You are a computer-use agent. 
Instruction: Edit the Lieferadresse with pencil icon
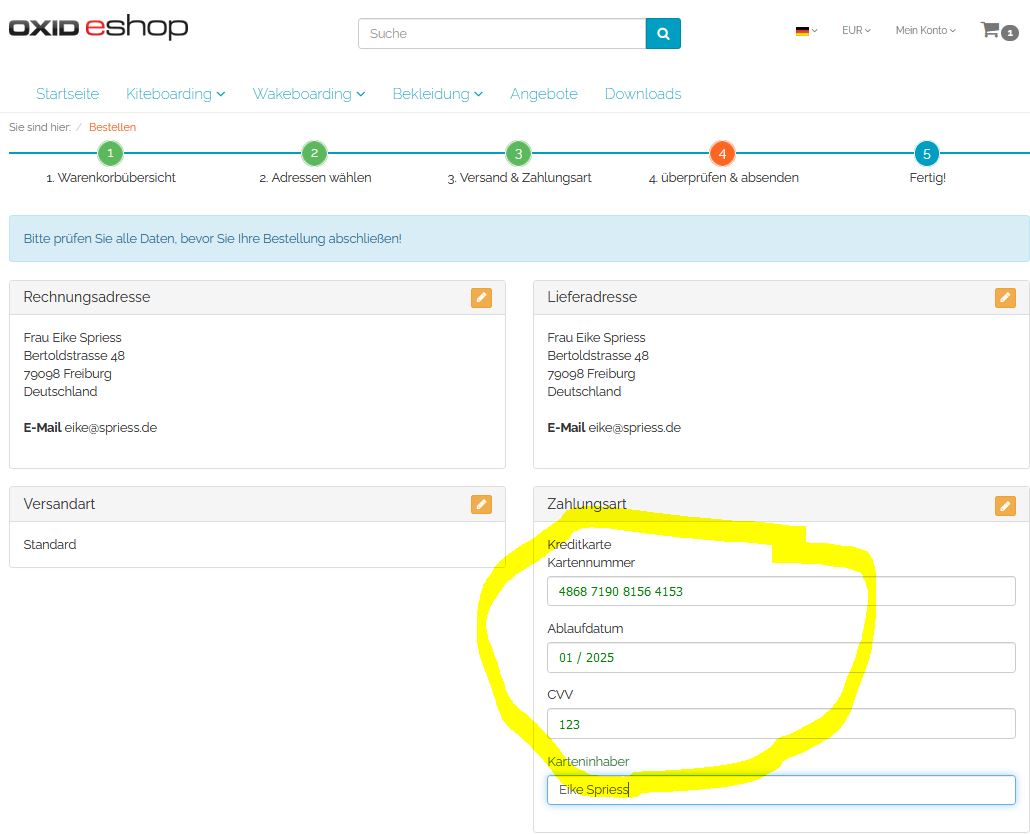click(1005, 297)
